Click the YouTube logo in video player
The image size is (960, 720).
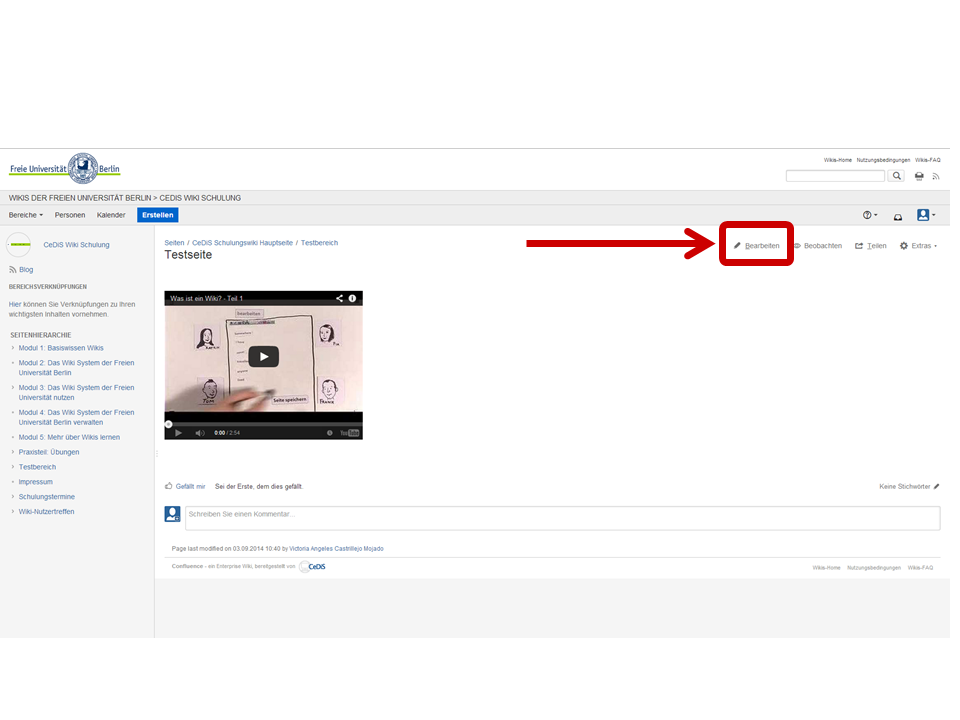(x=350, y=433)
